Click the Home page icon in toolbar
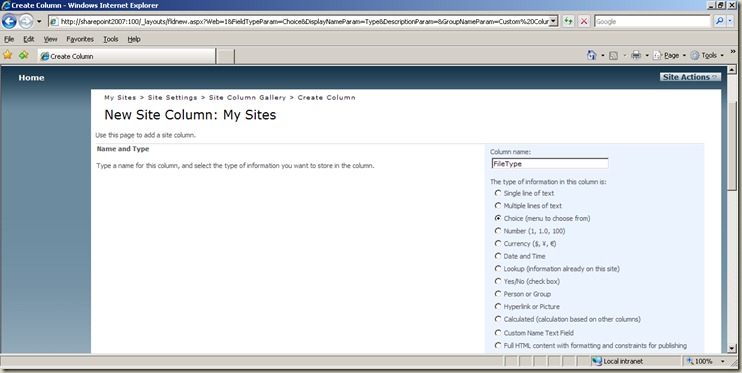This screenshot has height=373, width=742. point(592,55)
